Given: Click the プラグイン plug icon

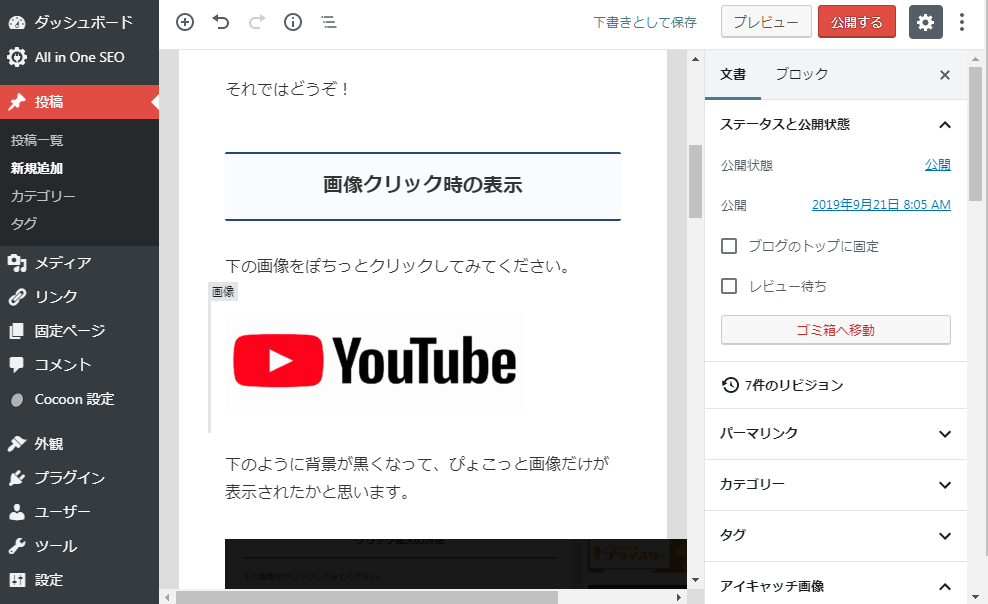Looking at the screenshot, I should 17,477.
